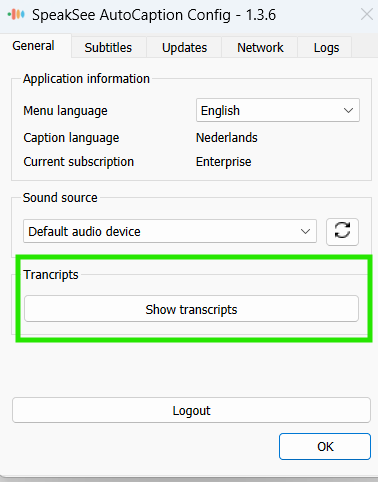This screenshot has height=482, width=378.
Task: Click the chevron arrow of sound source dropdown
Action: [305, 231]
